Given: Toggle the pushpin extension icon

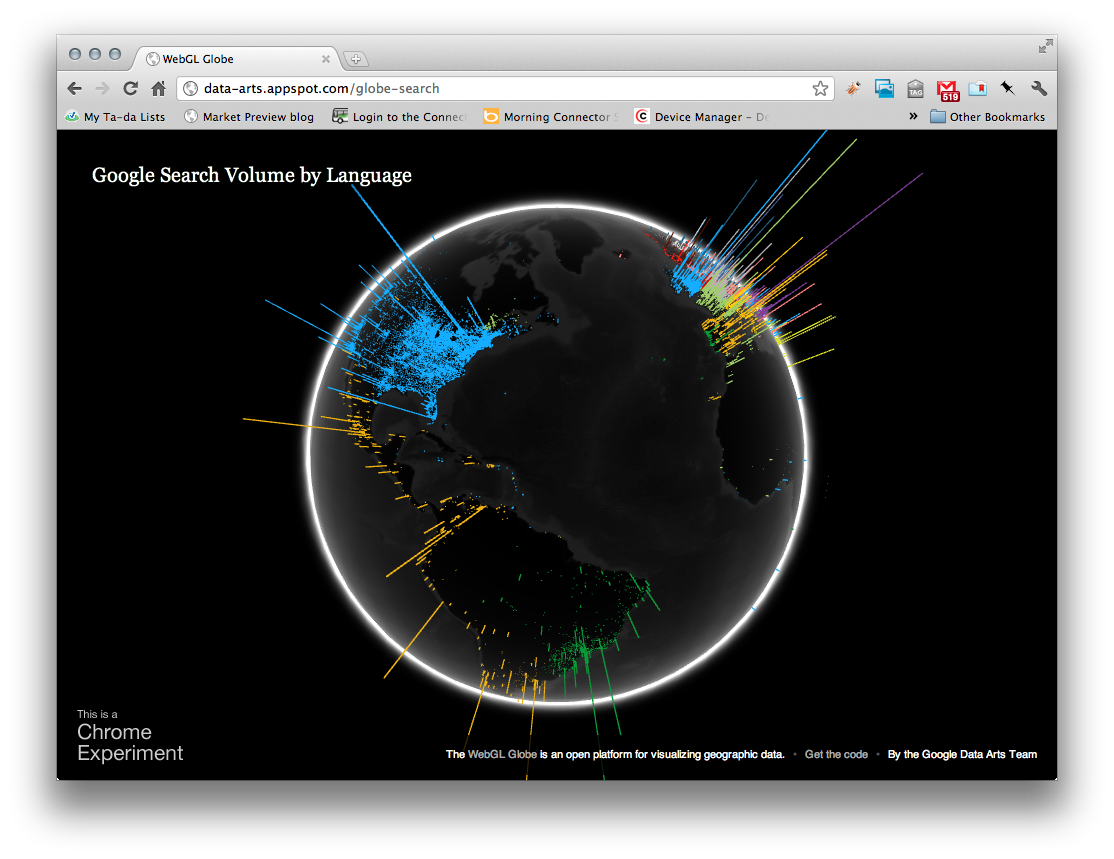Looking at the screenshot, I should (1007, 89).
